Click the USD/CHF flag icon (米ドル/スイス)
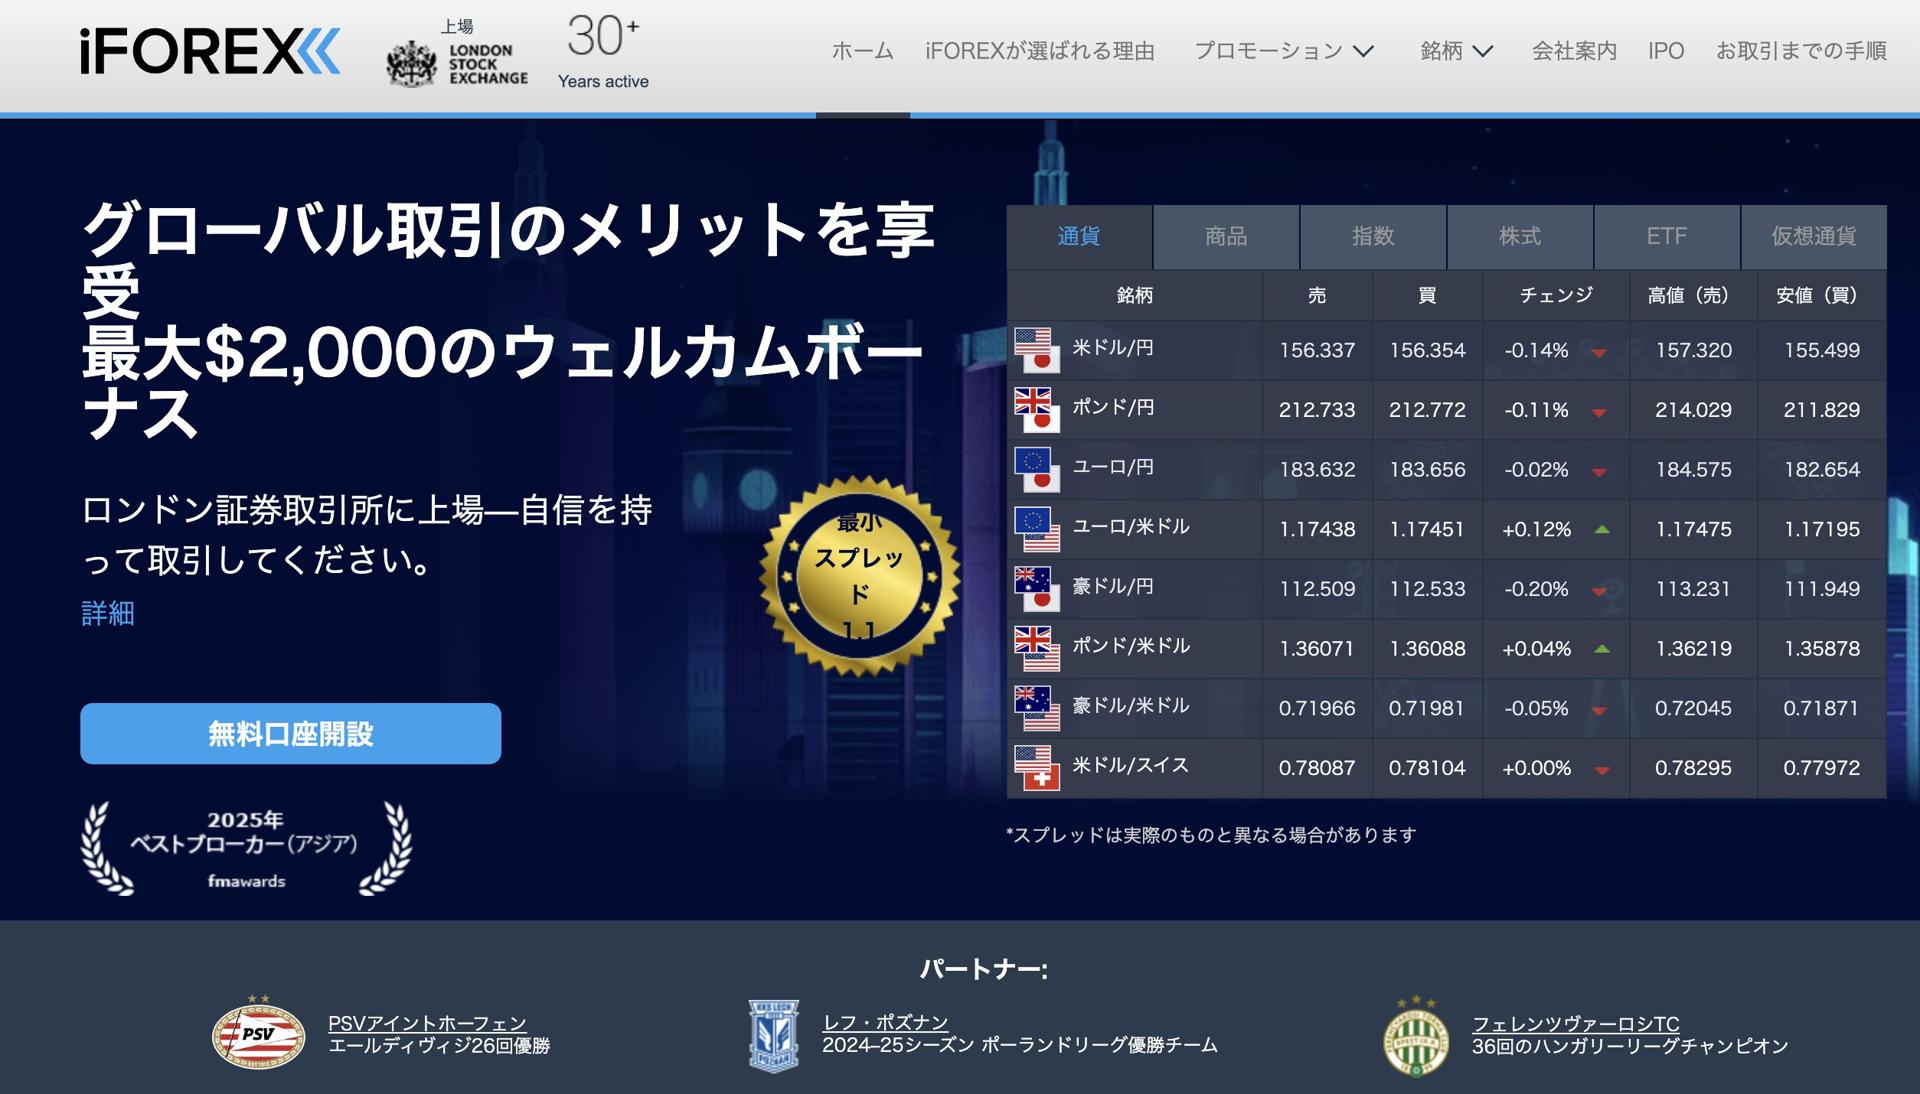Viewport: 1920px width, 1094px height. coord(1037,768)
